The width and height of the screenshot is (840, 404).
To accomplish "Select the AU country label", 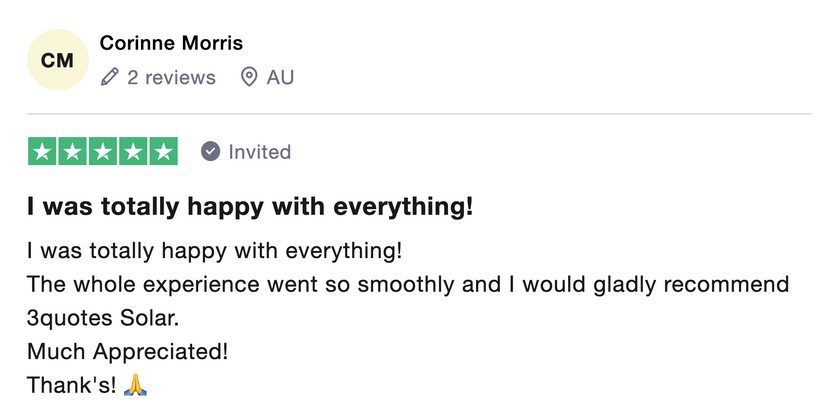I will 280,78.
